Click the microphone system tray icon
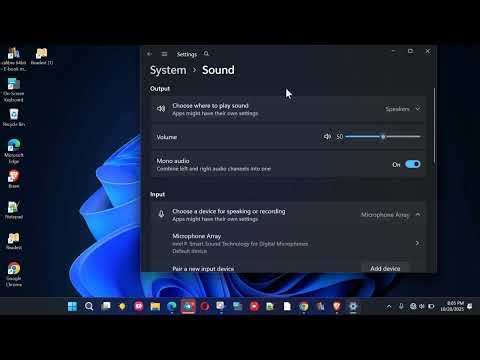The width and height of the screenshot is (480, 360). (x=401, y=306)
